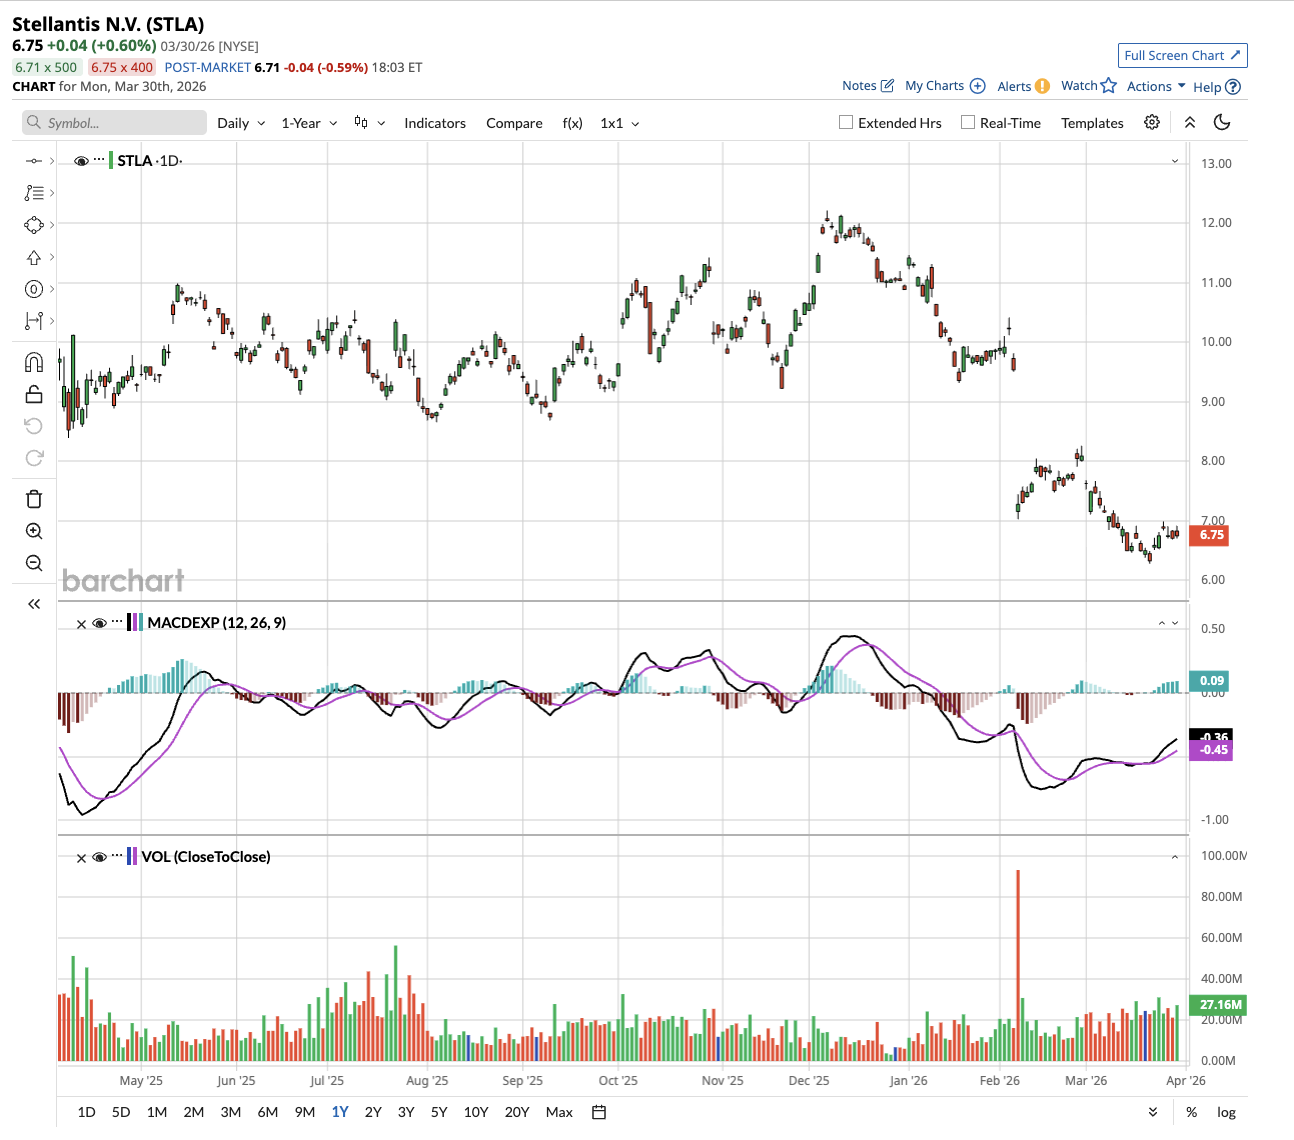Enable magnet snap mode
Image resolution: width=1294 pixels, height=1140 pixels.
tap(34, 362)
